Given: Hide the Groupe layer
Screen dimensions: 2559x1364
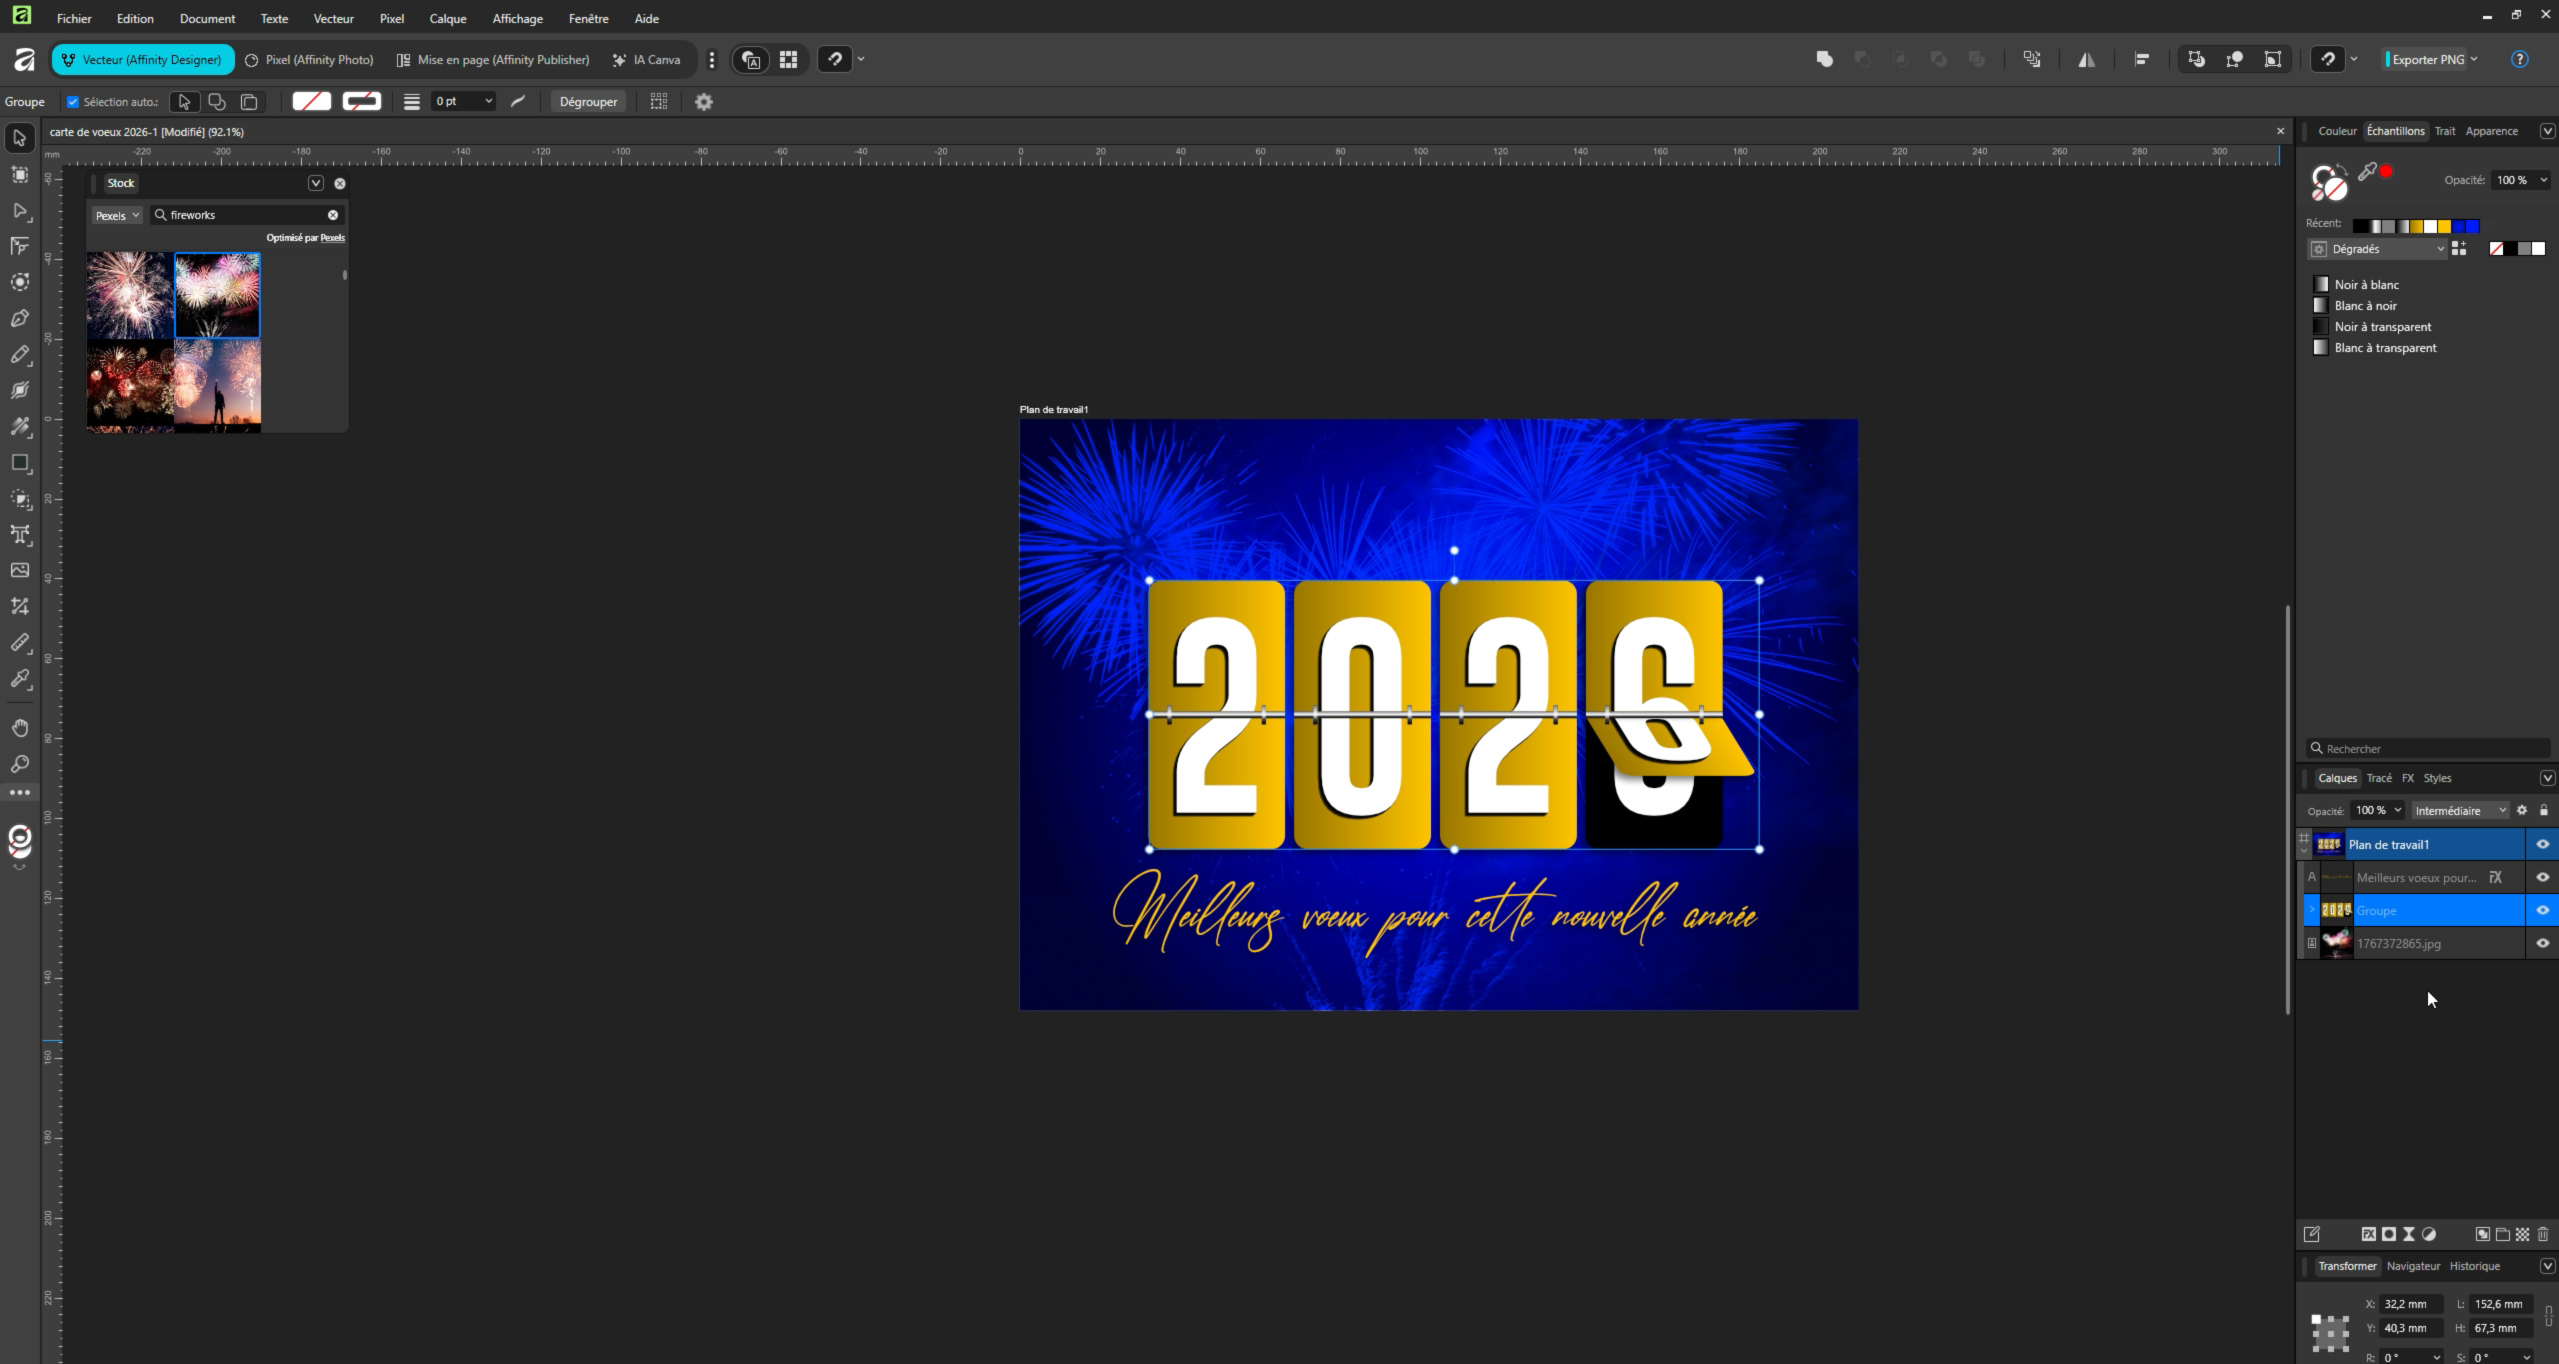Looking at the screenshot, I should [2542, 911].
